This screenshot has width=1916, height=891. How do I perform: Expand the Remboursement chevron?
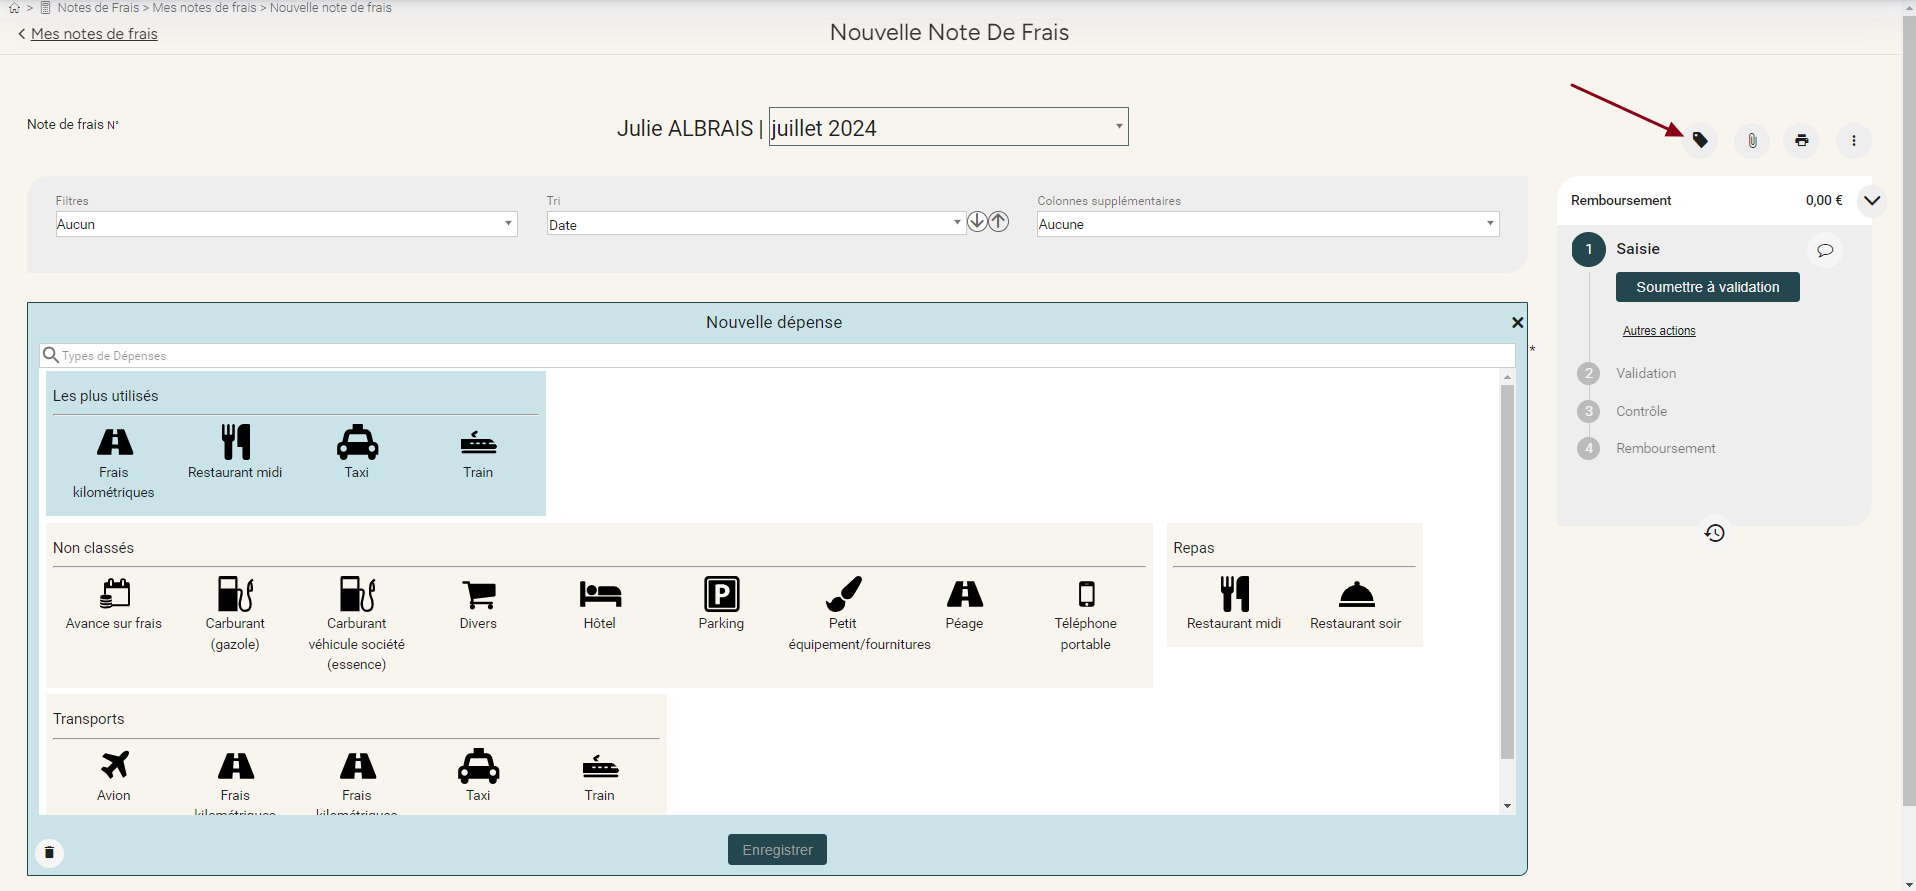click(x=1872, y=201)
